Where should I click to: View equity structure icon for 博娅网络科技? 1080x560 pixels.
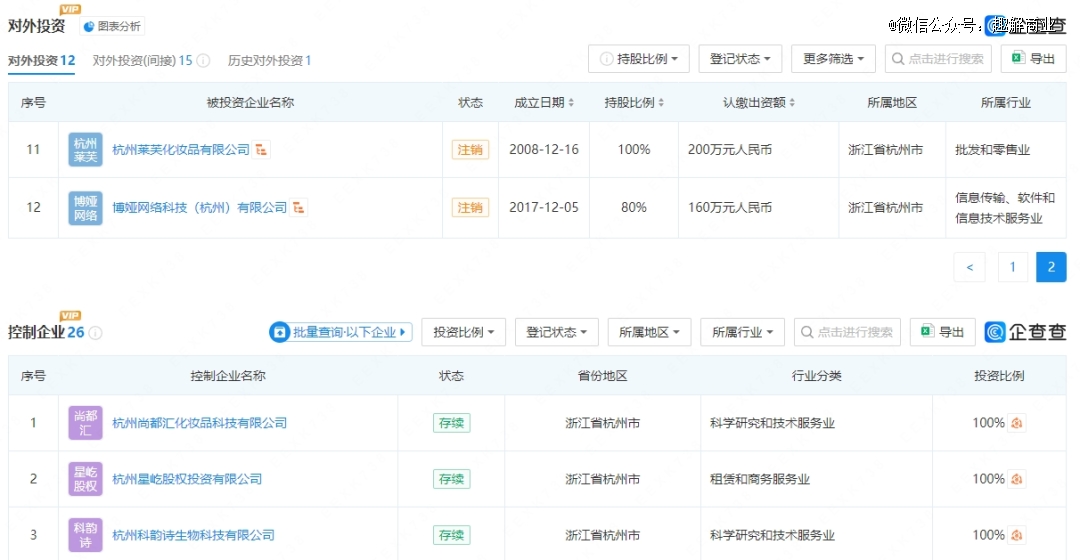298,207
